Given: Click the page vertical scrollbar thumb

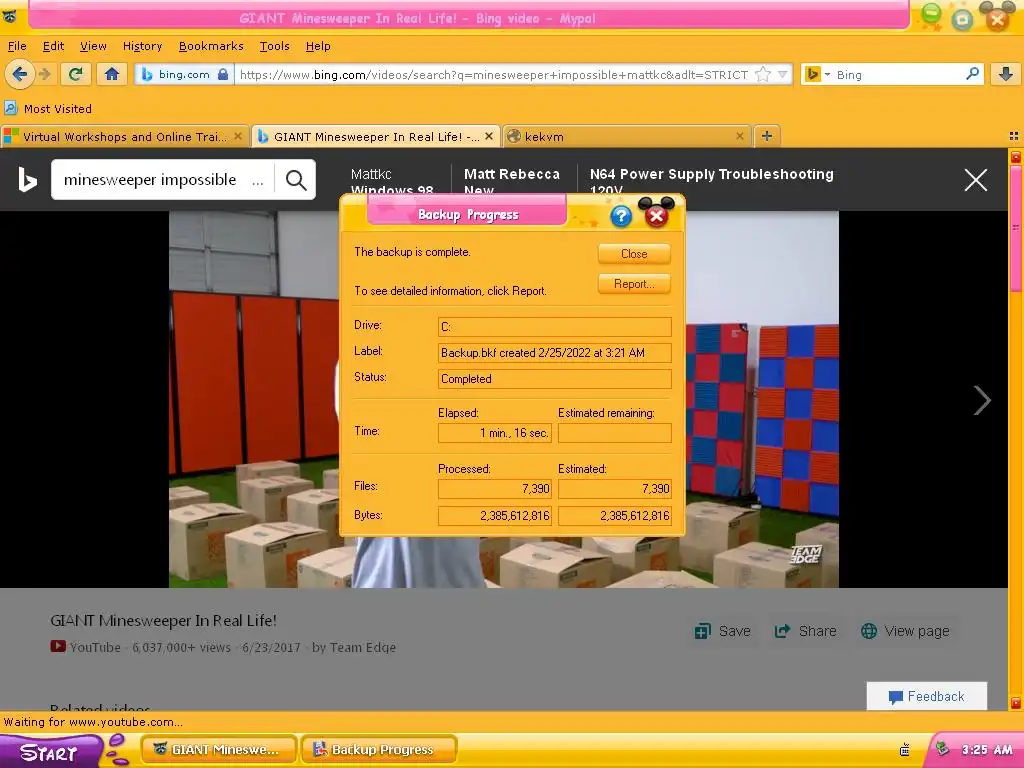Looking at the screenshot, I should point(1016,229).
